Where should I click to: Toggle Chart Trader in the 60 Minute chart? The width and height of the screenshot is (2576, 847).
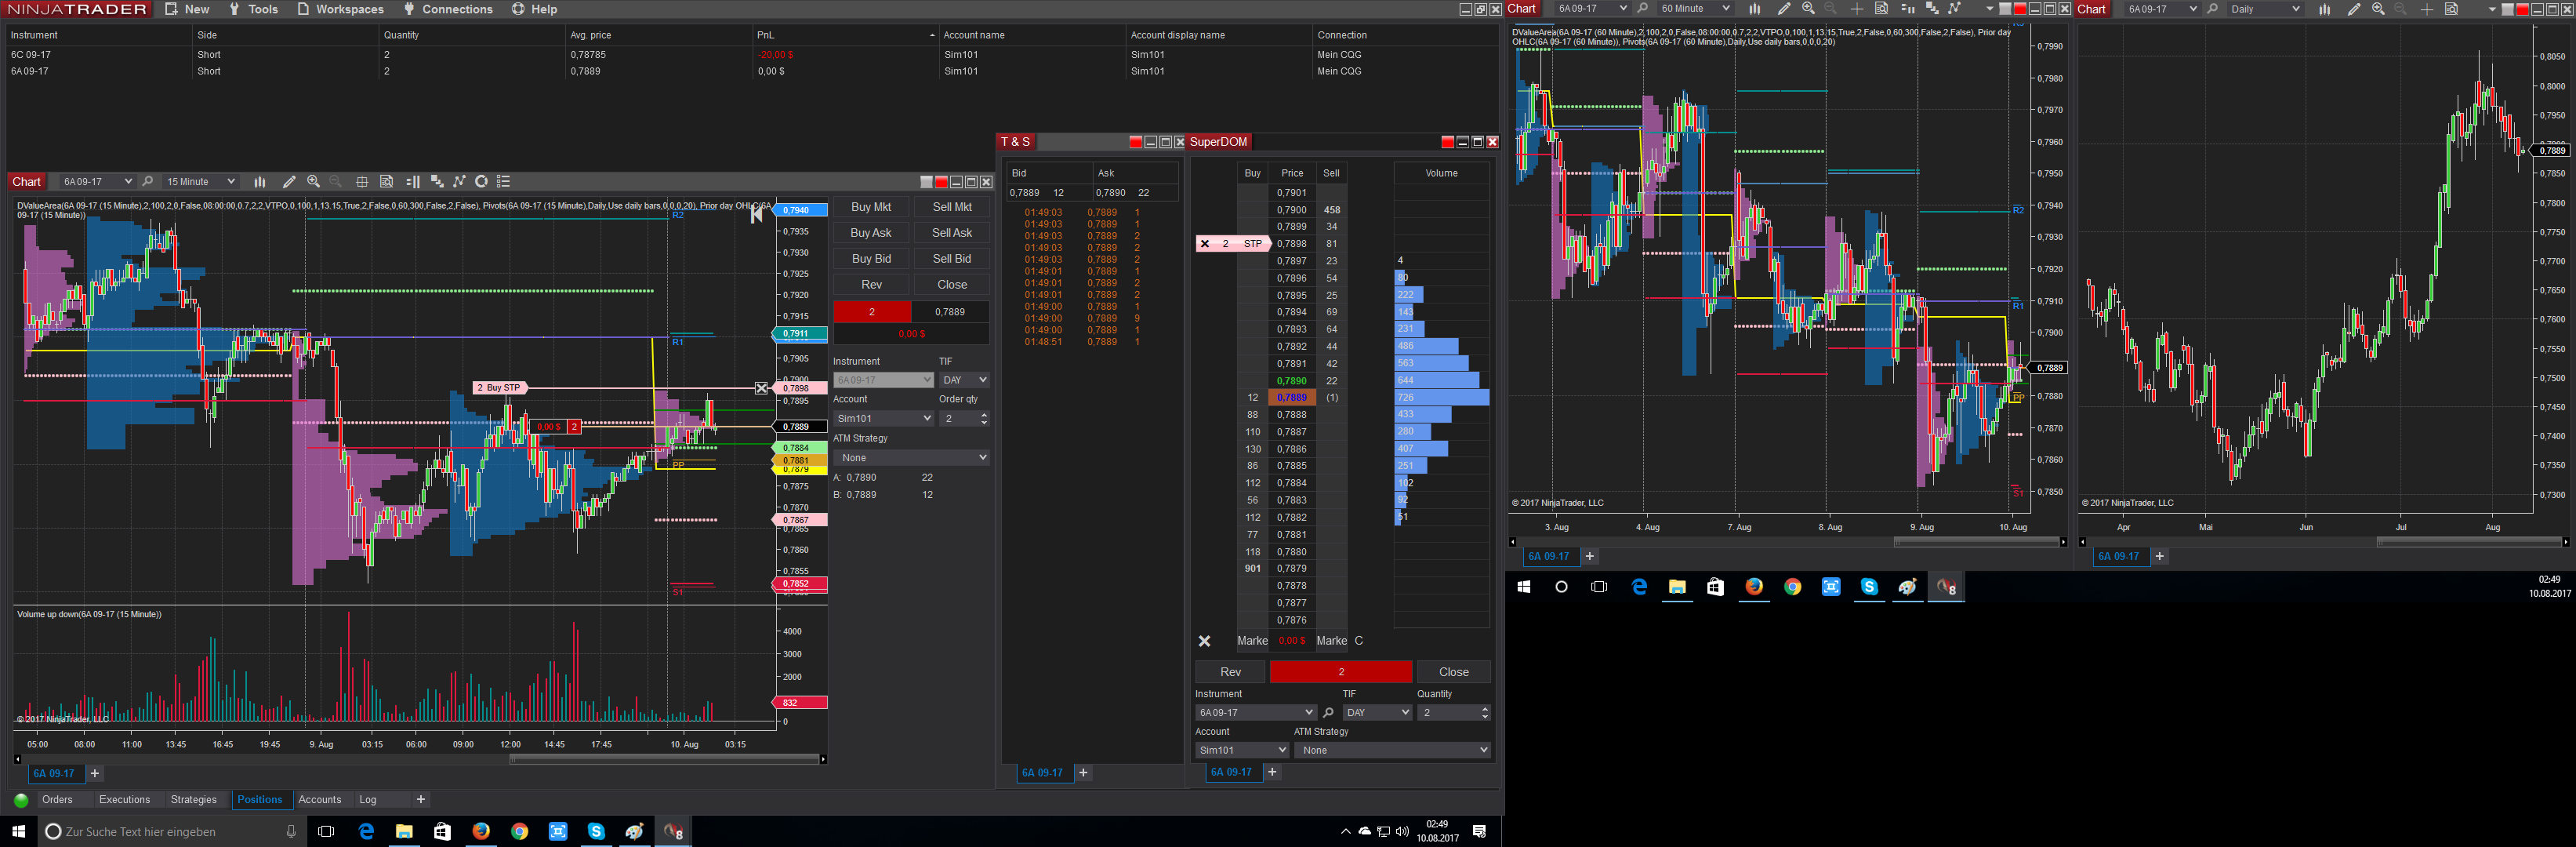pos(1907,9)
